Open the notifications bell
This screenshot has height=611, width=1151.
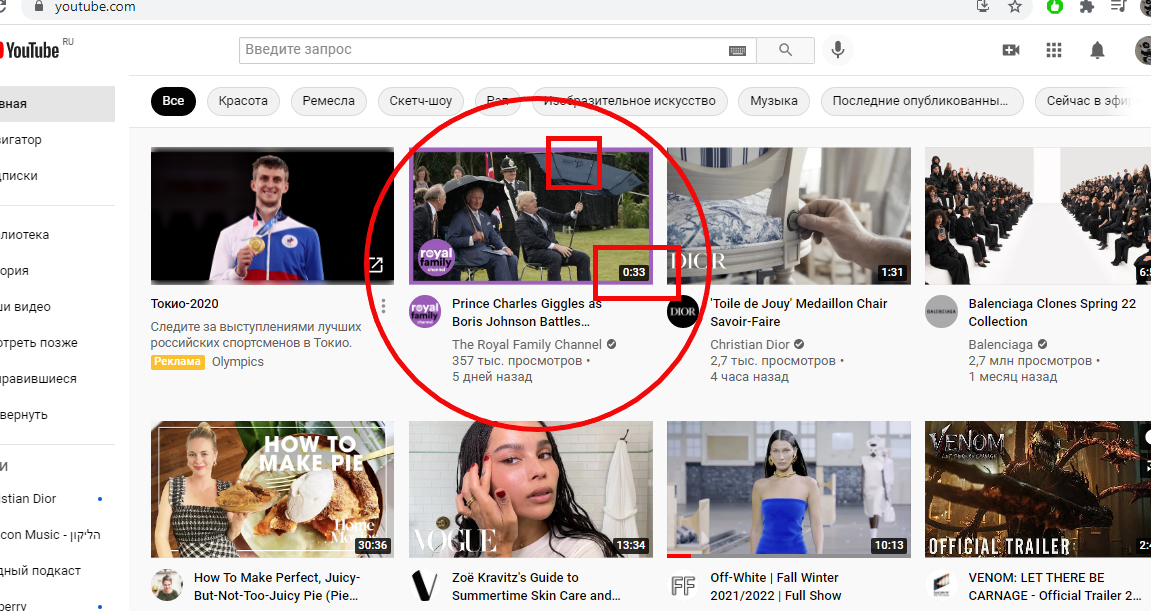[x=1097, y=50]
